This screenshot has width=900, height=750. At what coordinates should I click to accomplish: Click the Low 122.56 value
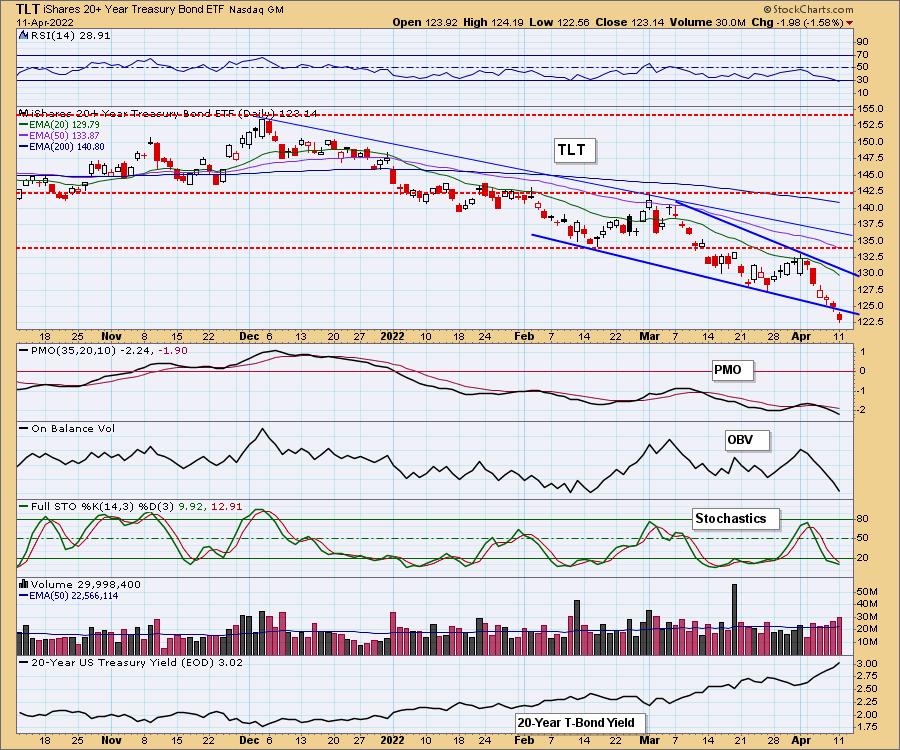click(x=560, y=22)
